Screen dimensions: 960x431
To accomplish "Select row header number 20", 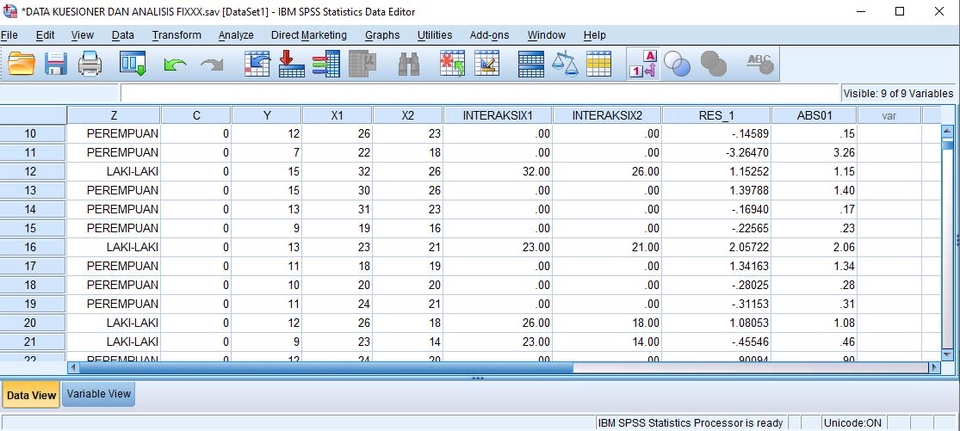I will (x=33, y=323).
